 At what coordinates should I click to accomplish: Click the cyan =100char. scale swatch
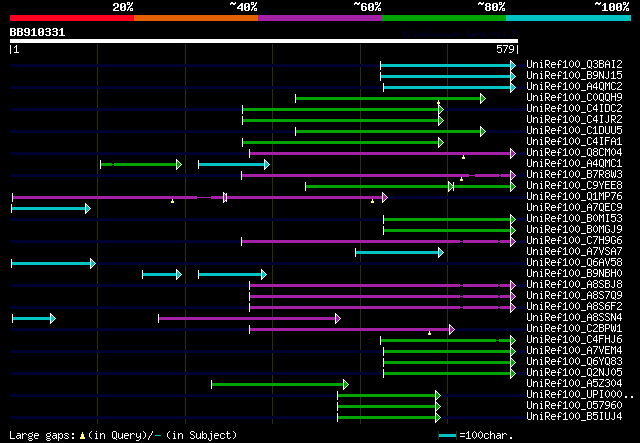pyautogui.click(x=447, y=436)
